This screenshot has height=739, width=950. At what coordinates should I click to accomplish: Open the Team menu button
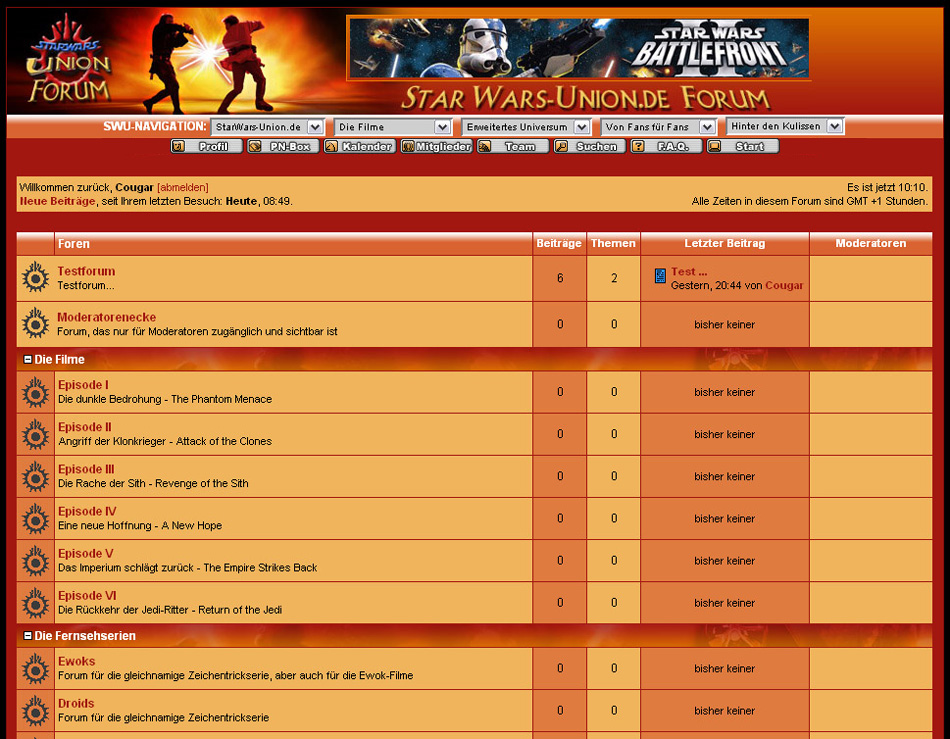pyautogui.click(x=513, y=146)
